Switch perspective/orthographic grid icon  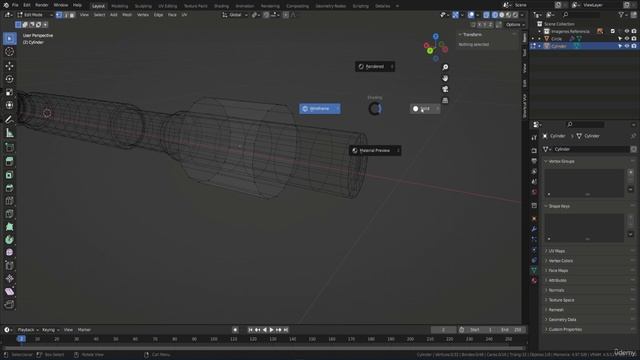[445, 100]
